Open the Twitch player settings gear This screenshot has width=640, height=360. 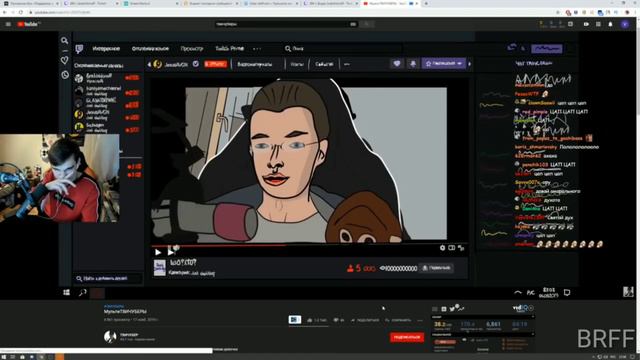(442, 248)
